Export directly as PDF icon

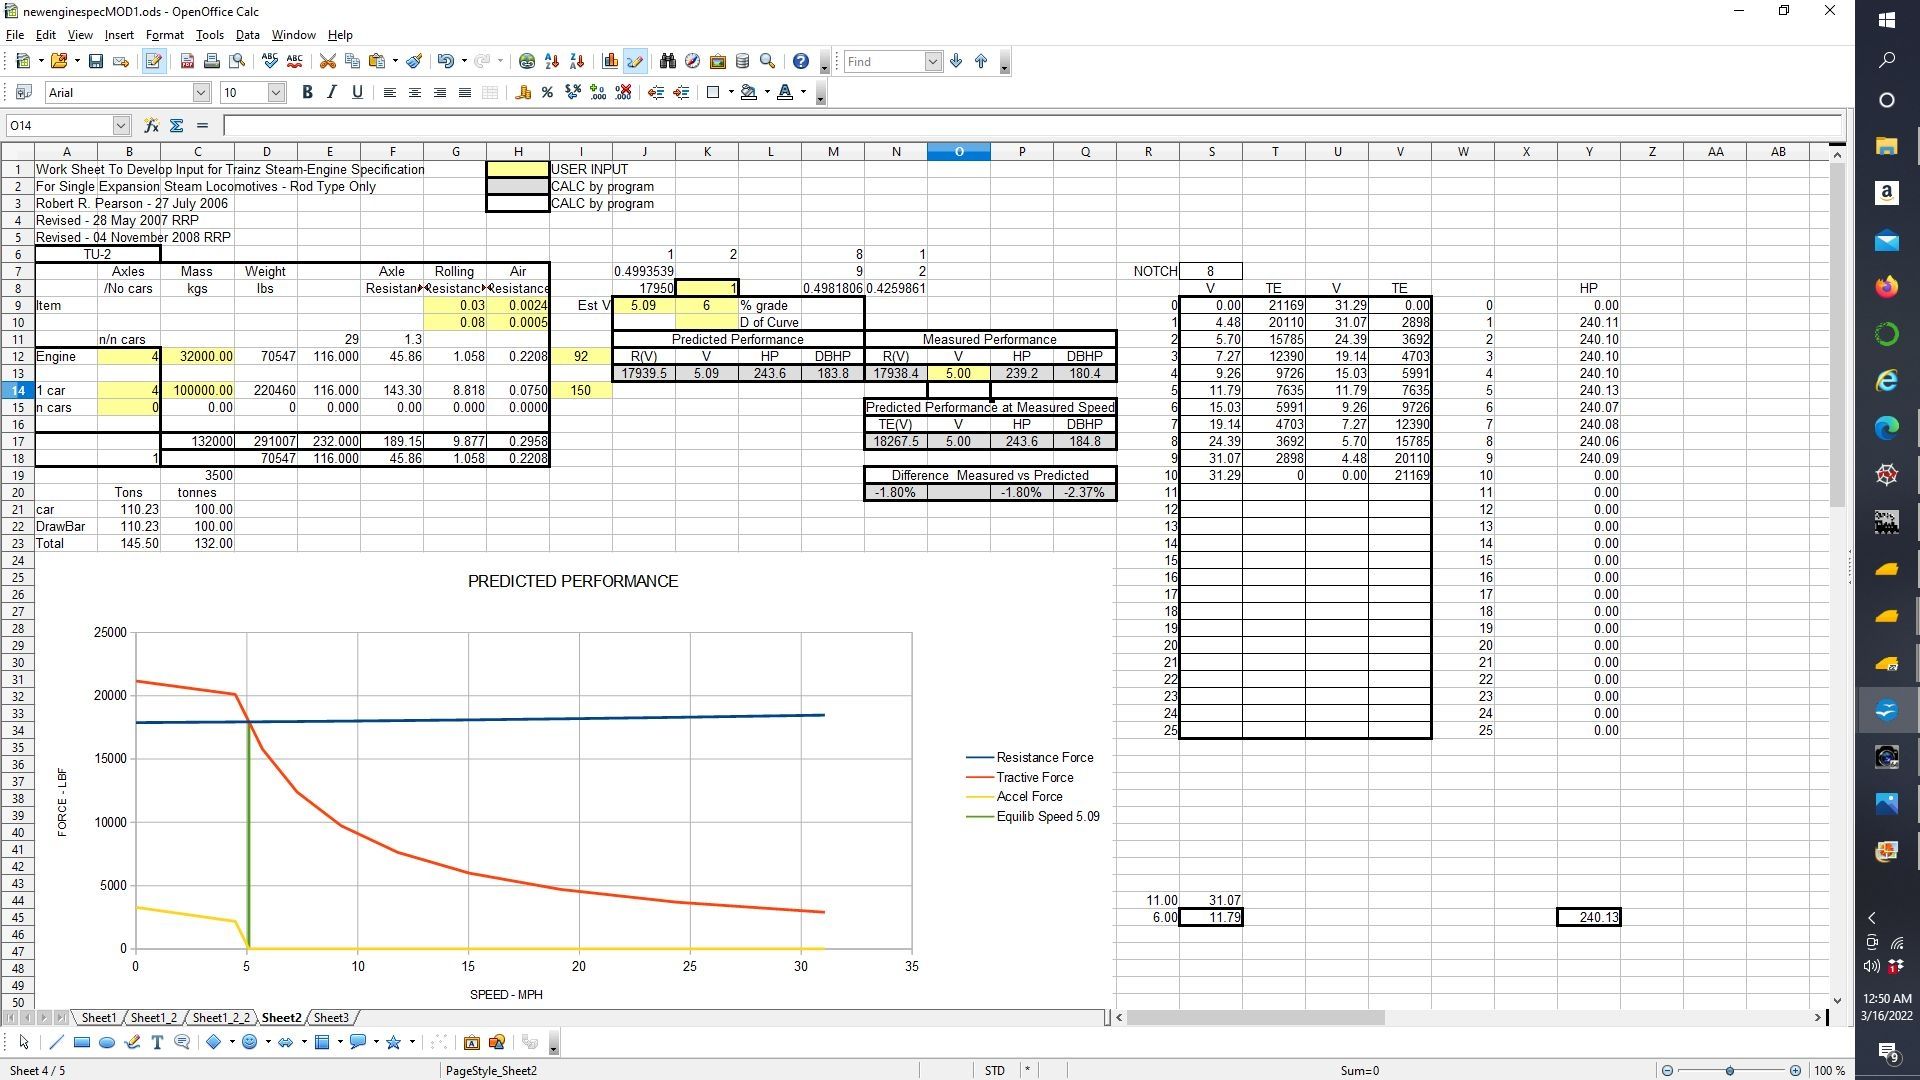pyautogui.click(x=187, y=62)
